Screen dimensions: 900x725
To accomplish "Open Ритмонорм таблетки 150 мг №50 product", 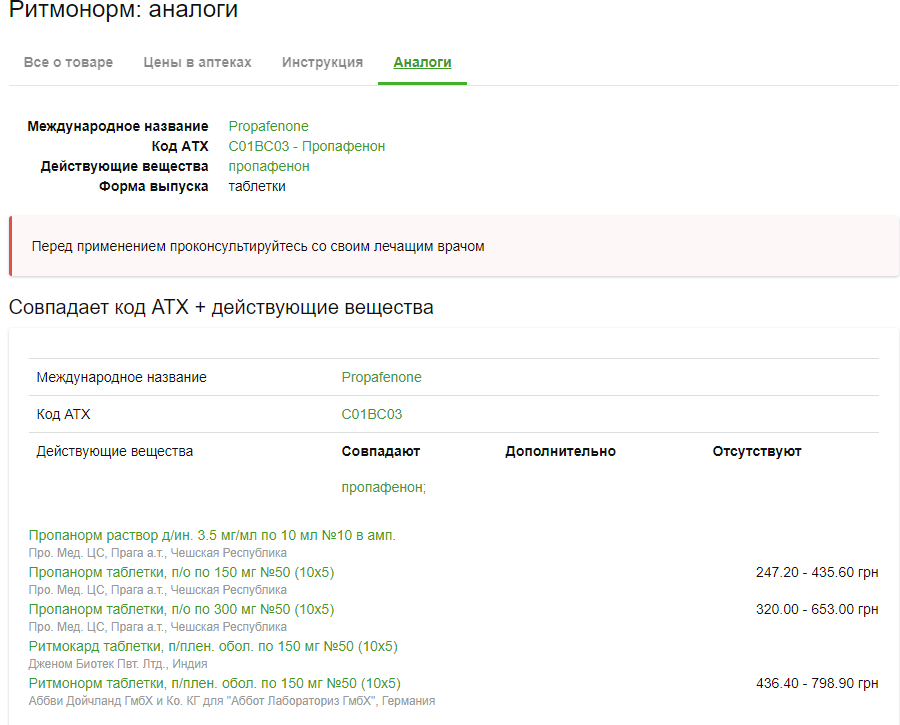I will (x=215, y=683).
